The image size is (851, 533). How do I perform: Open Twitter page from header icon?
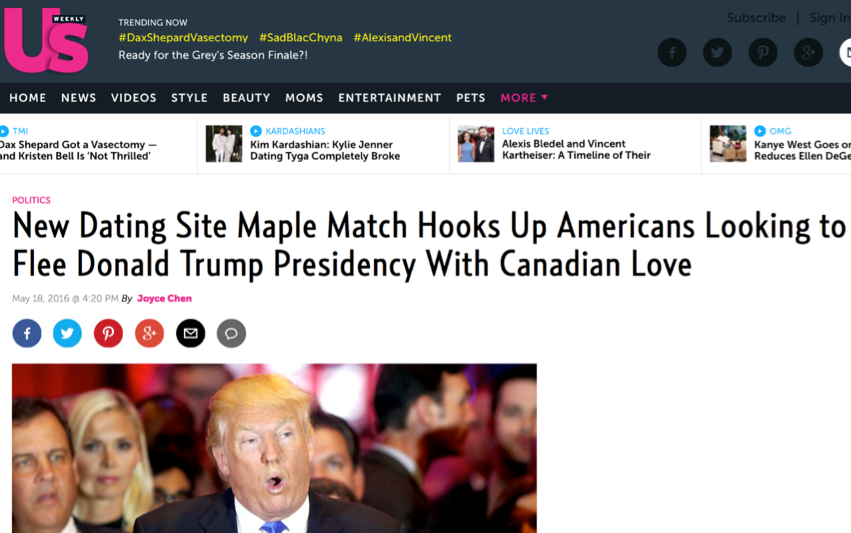(x=717, y=53)
